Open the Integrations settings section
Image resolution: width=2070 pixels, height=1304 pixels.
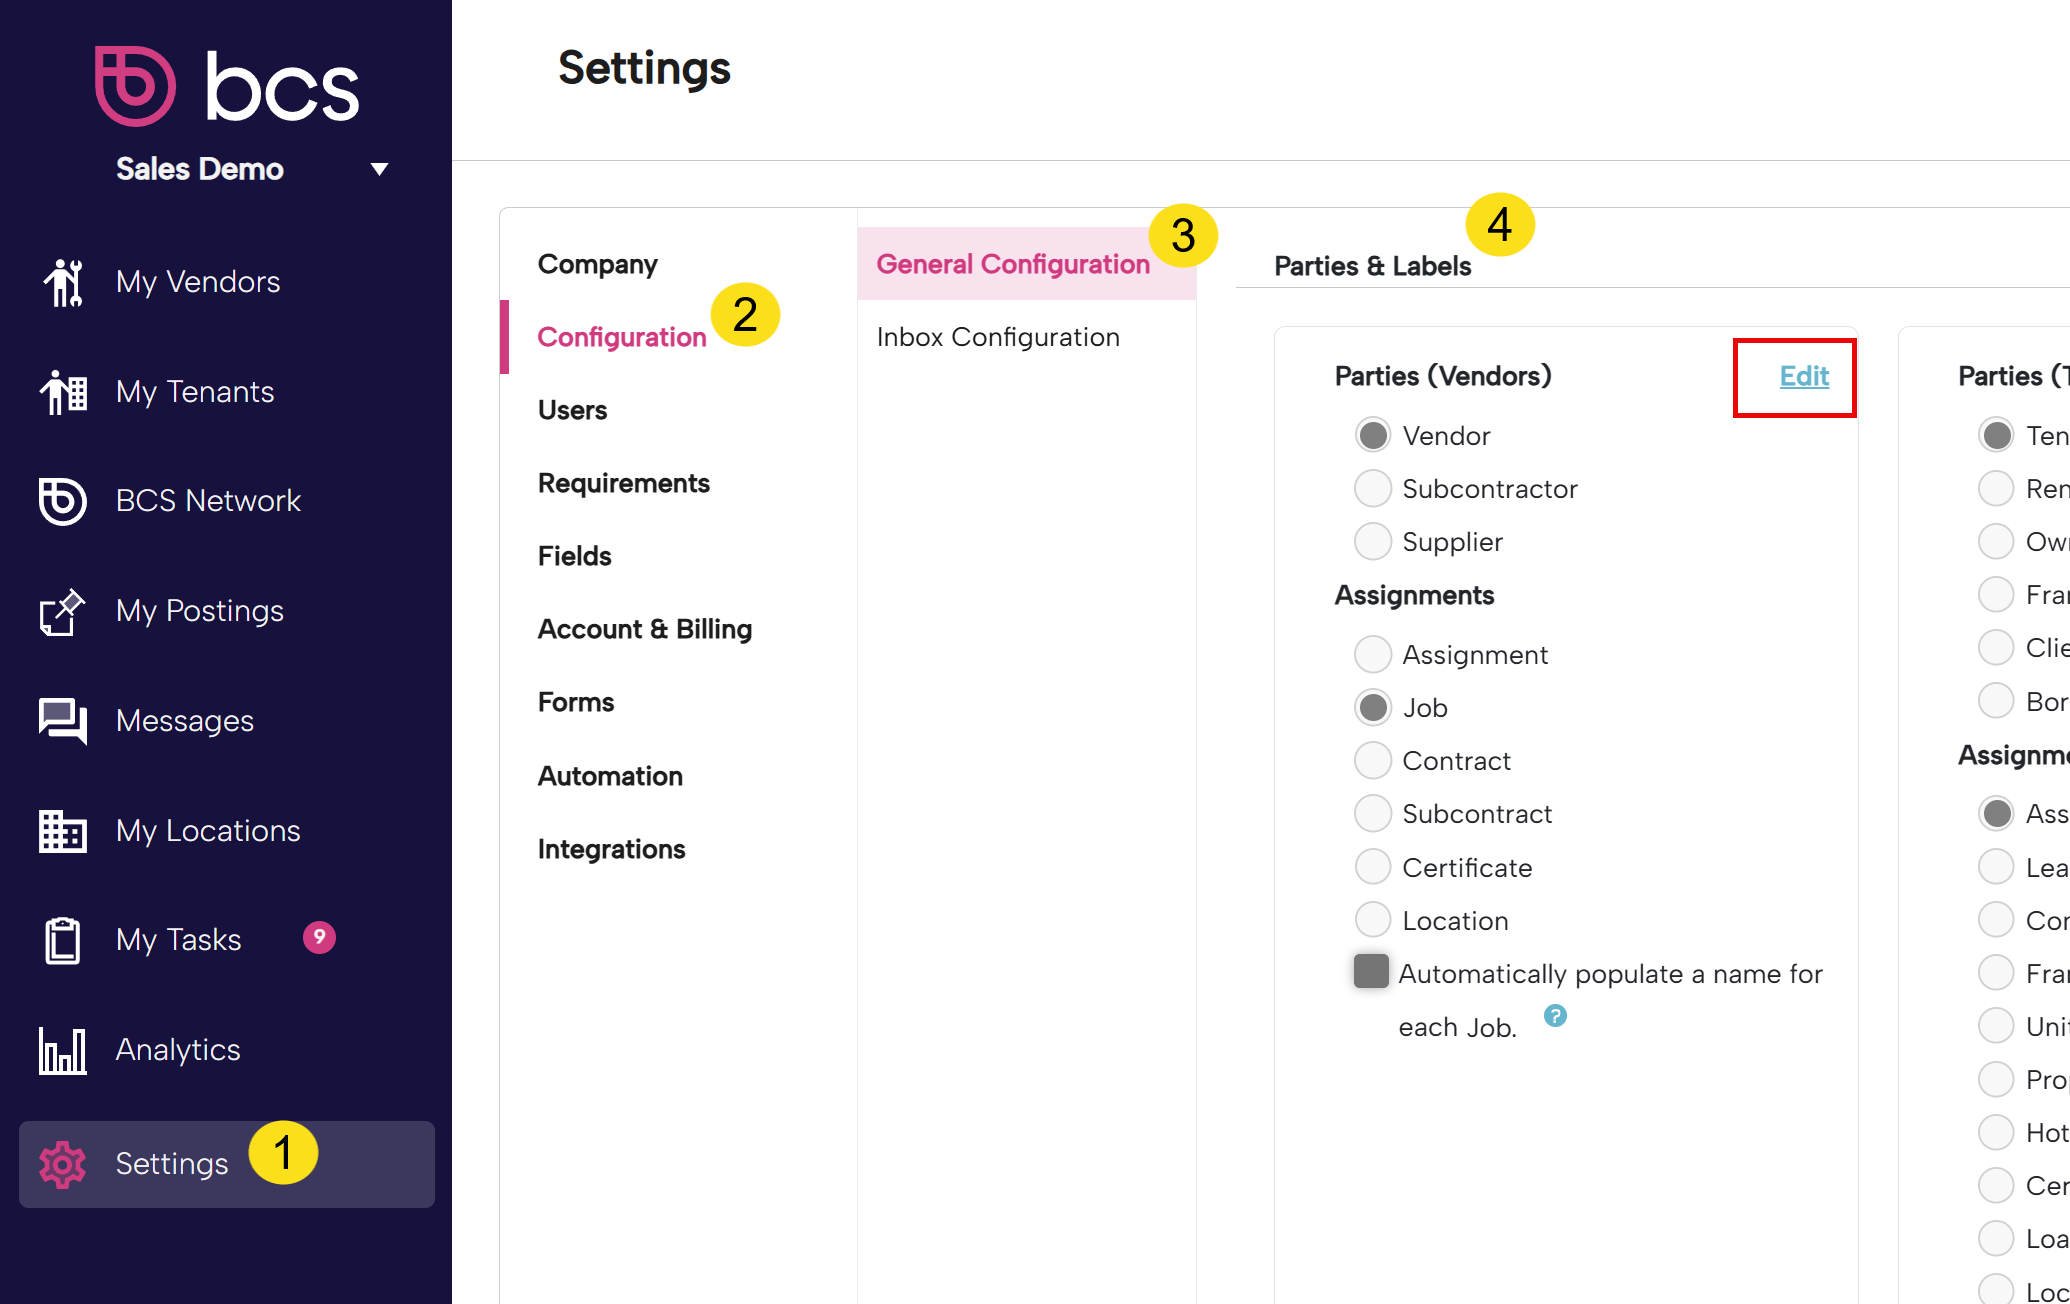pos(611,849)
